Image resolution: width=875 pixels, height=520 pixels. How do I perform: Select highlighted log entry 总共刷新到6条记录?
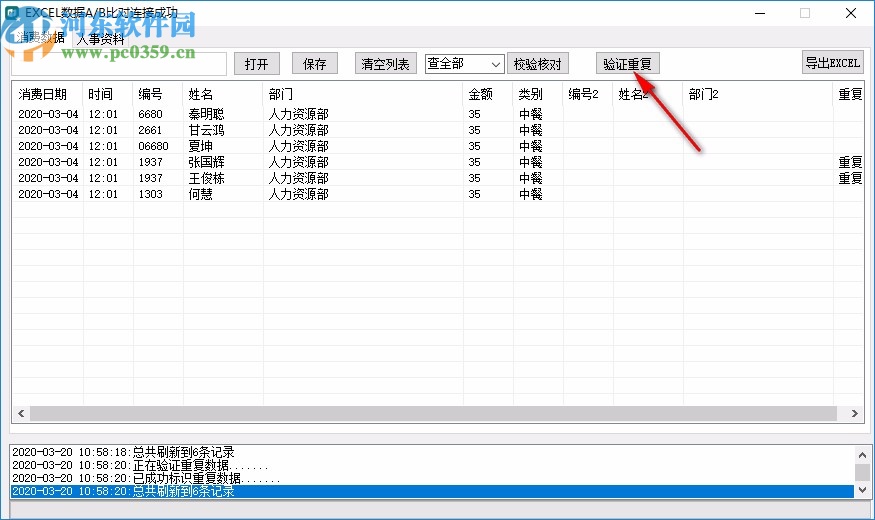432,492
